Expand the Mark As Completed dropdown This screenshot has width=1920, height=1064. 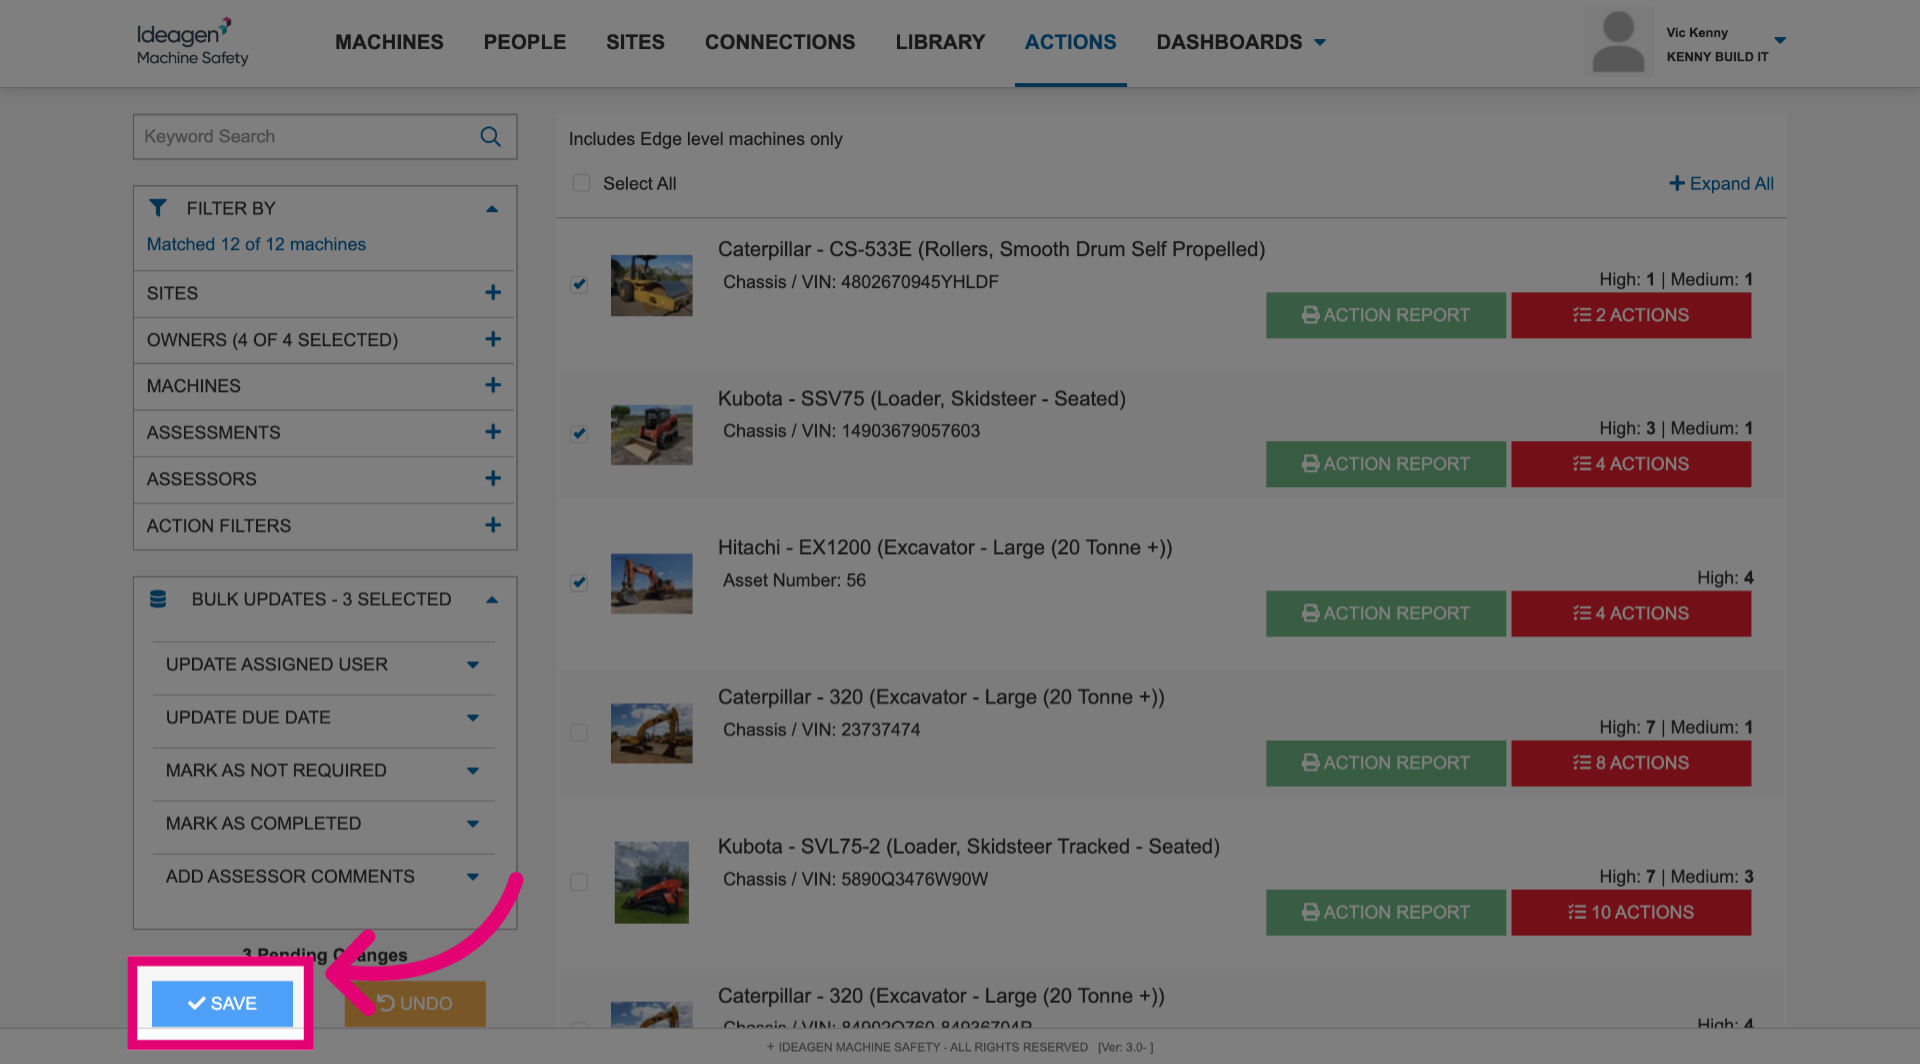tap(473, 824)
